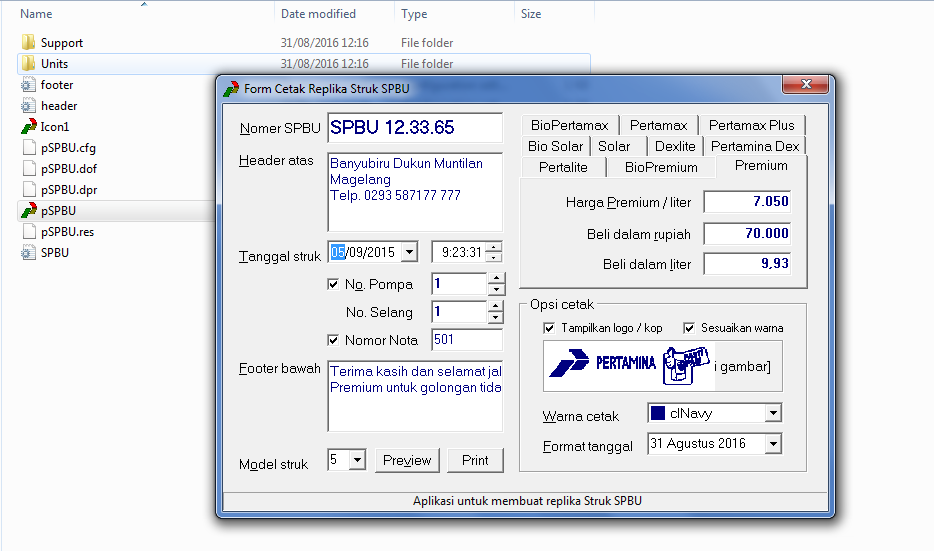This screenshot has height=551, width=934.
Task: Increase time with the up spinner
Action: (494, 247)
